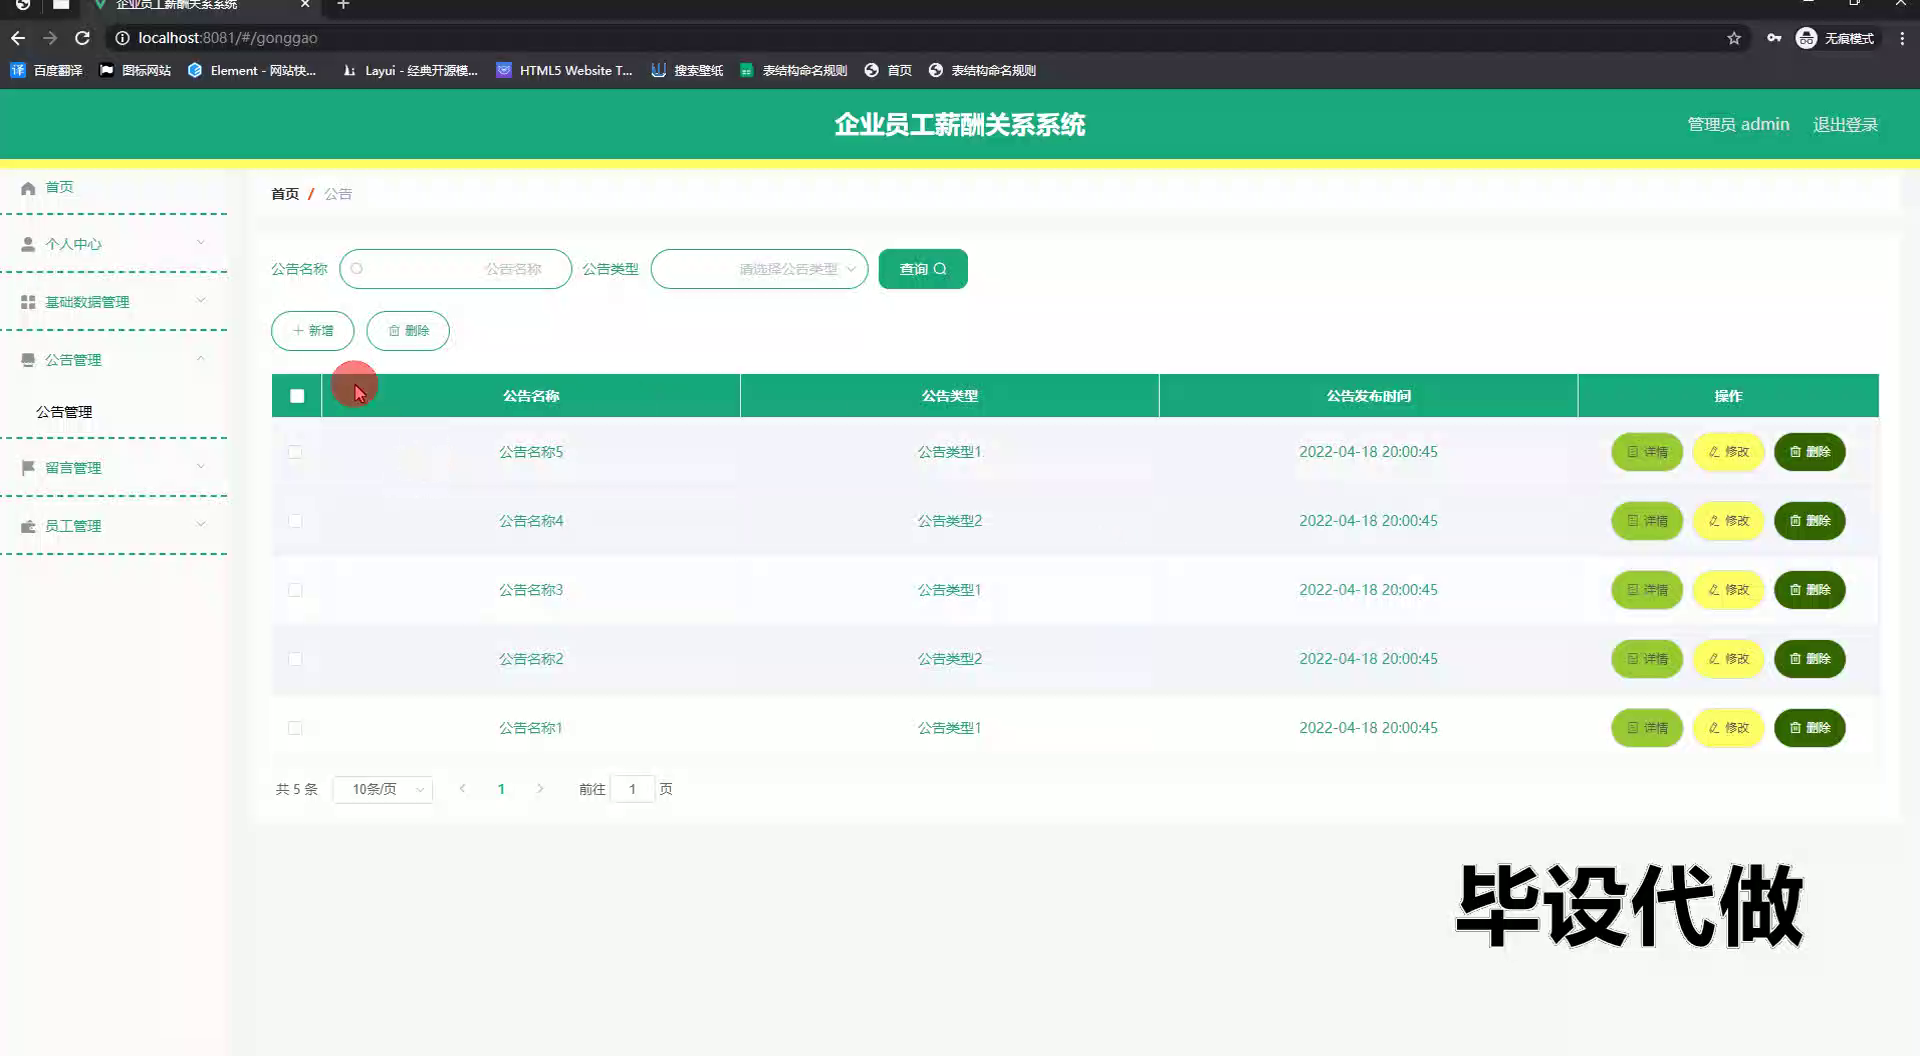Click the home icon in sidebar

(x=28, y=188)
